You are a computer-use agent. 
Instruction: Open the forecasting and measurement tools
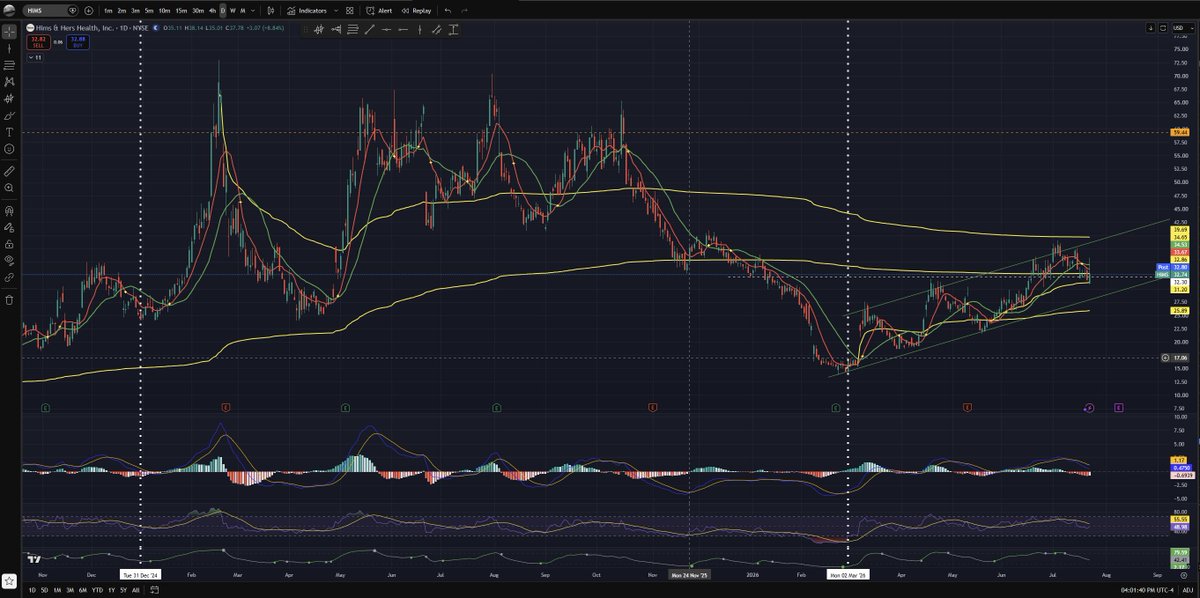coord(8,98)
